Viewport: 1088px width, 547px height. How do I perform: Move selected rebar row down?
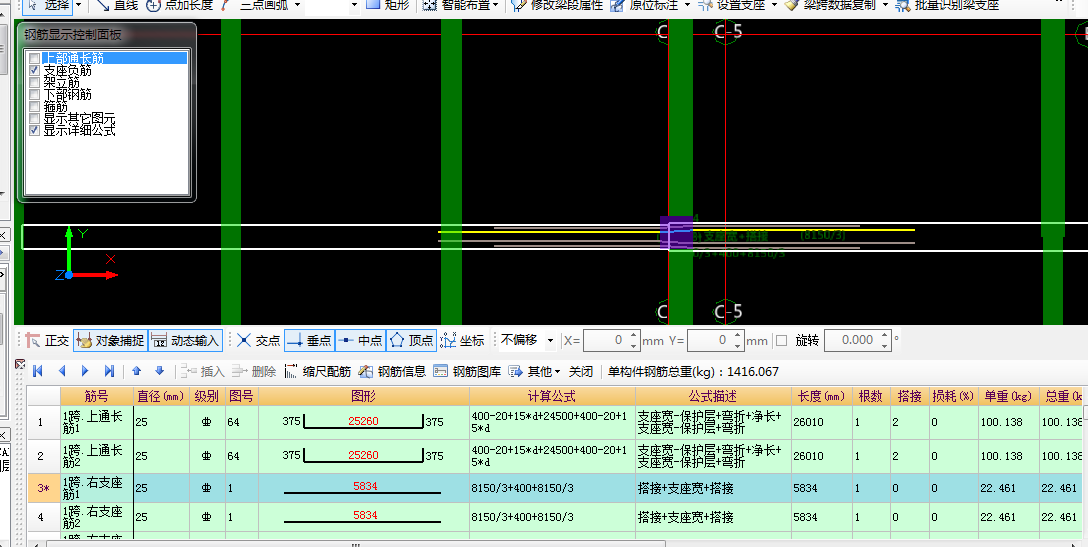coord(159,371)
